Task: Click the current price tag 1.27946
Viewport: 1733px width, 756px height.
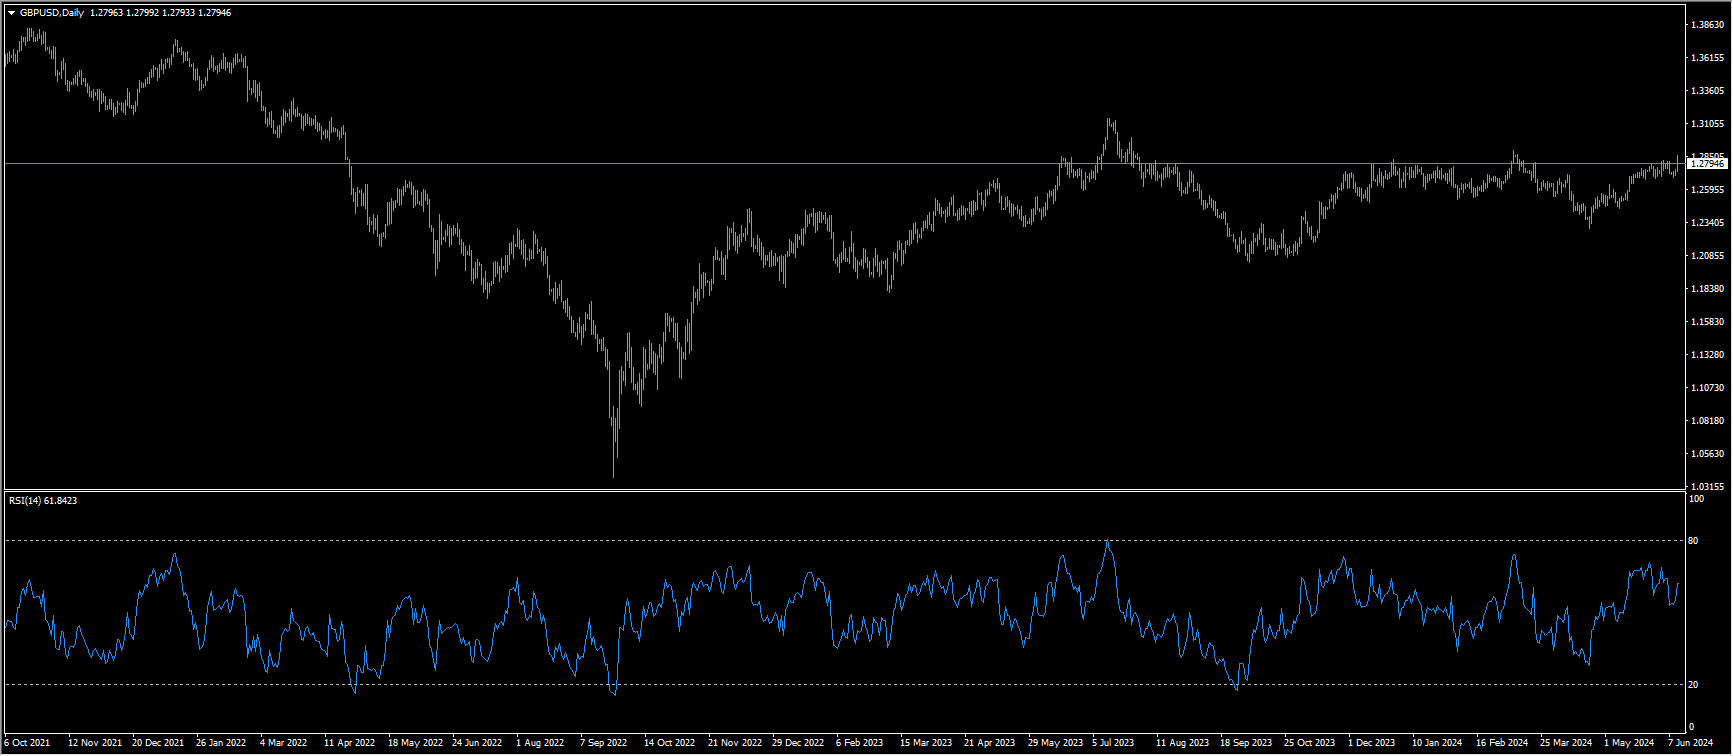Action: (x=1707, y=163)
